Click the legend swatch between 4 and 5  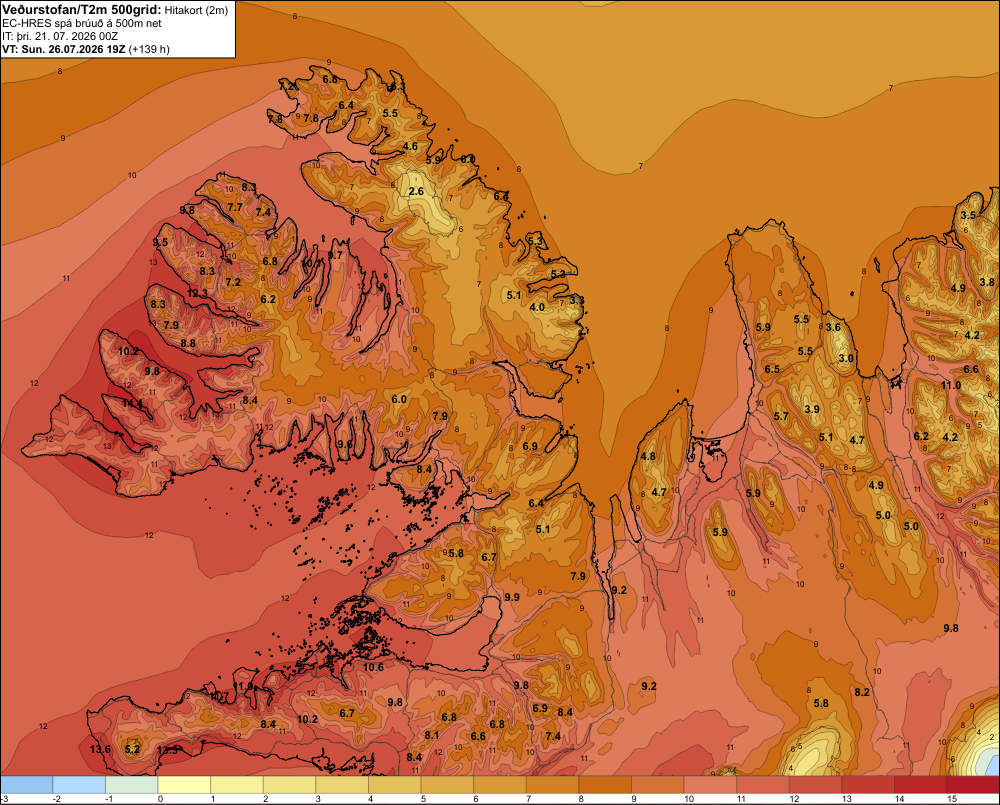(395, 784)
